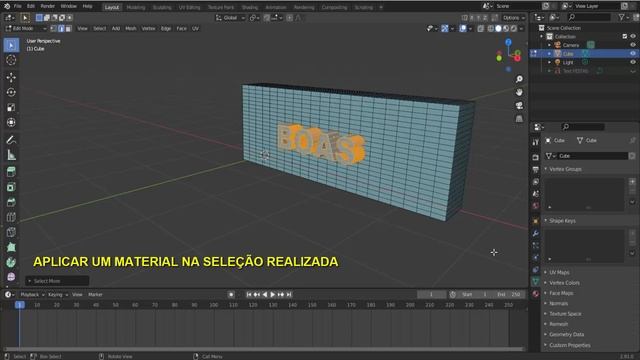Select the Scale tool

coord(11,107)
